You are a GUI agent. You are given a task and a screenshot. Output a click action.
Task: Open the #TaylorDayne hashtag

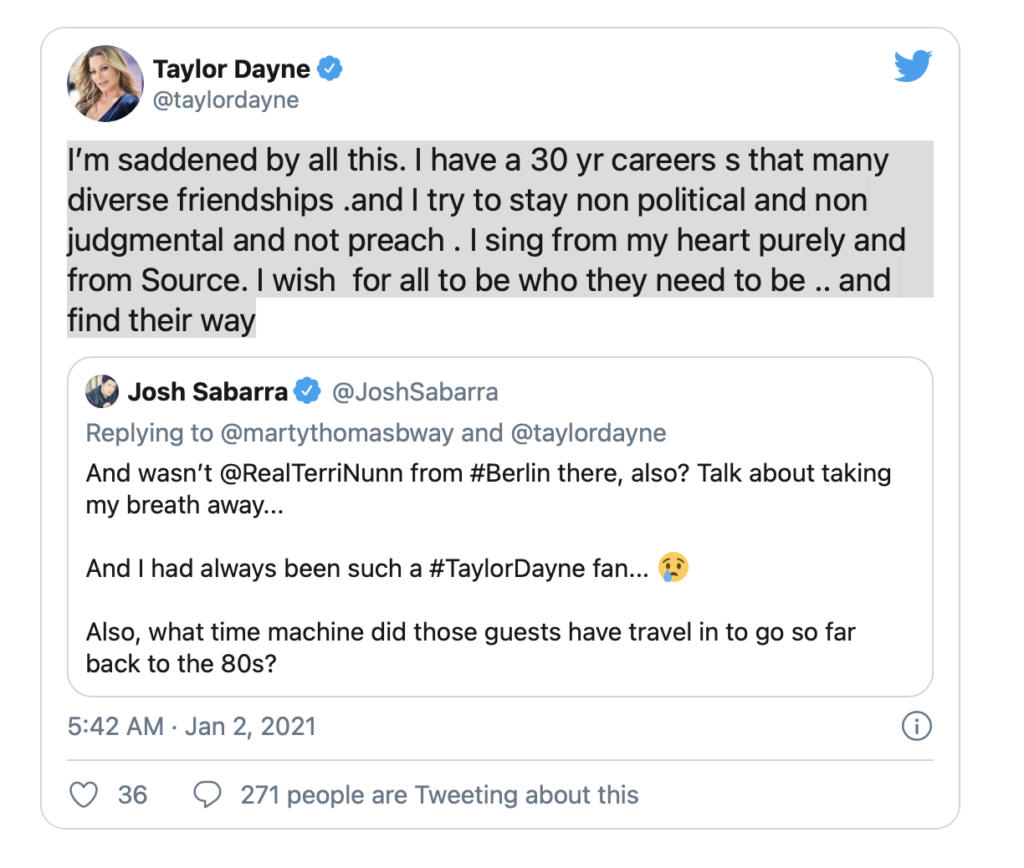tap(507, 568)
